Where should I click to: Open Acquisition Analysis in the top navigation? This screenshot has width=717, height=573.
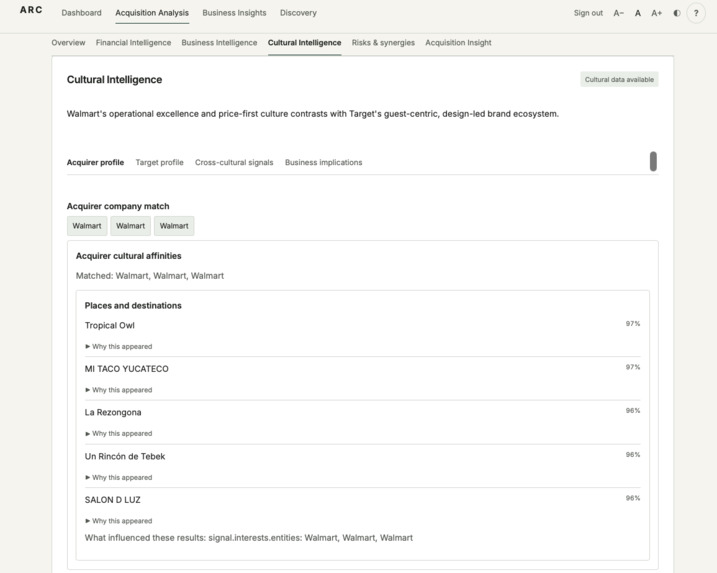click(x=152, y=13)
